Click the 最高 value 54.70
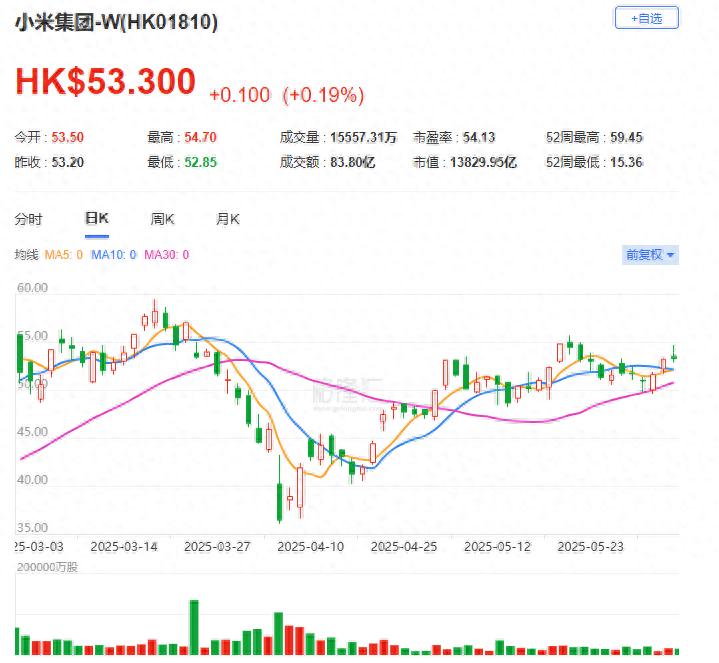The height and width of the screenshot is (663, 719). [200, 137]
